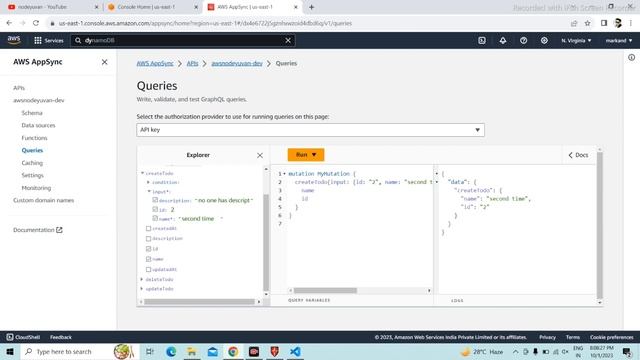Image resolution: width=640 pixels, height=360 pixels.
Task: Open the help question mark icon
Action: click(523, 40)
